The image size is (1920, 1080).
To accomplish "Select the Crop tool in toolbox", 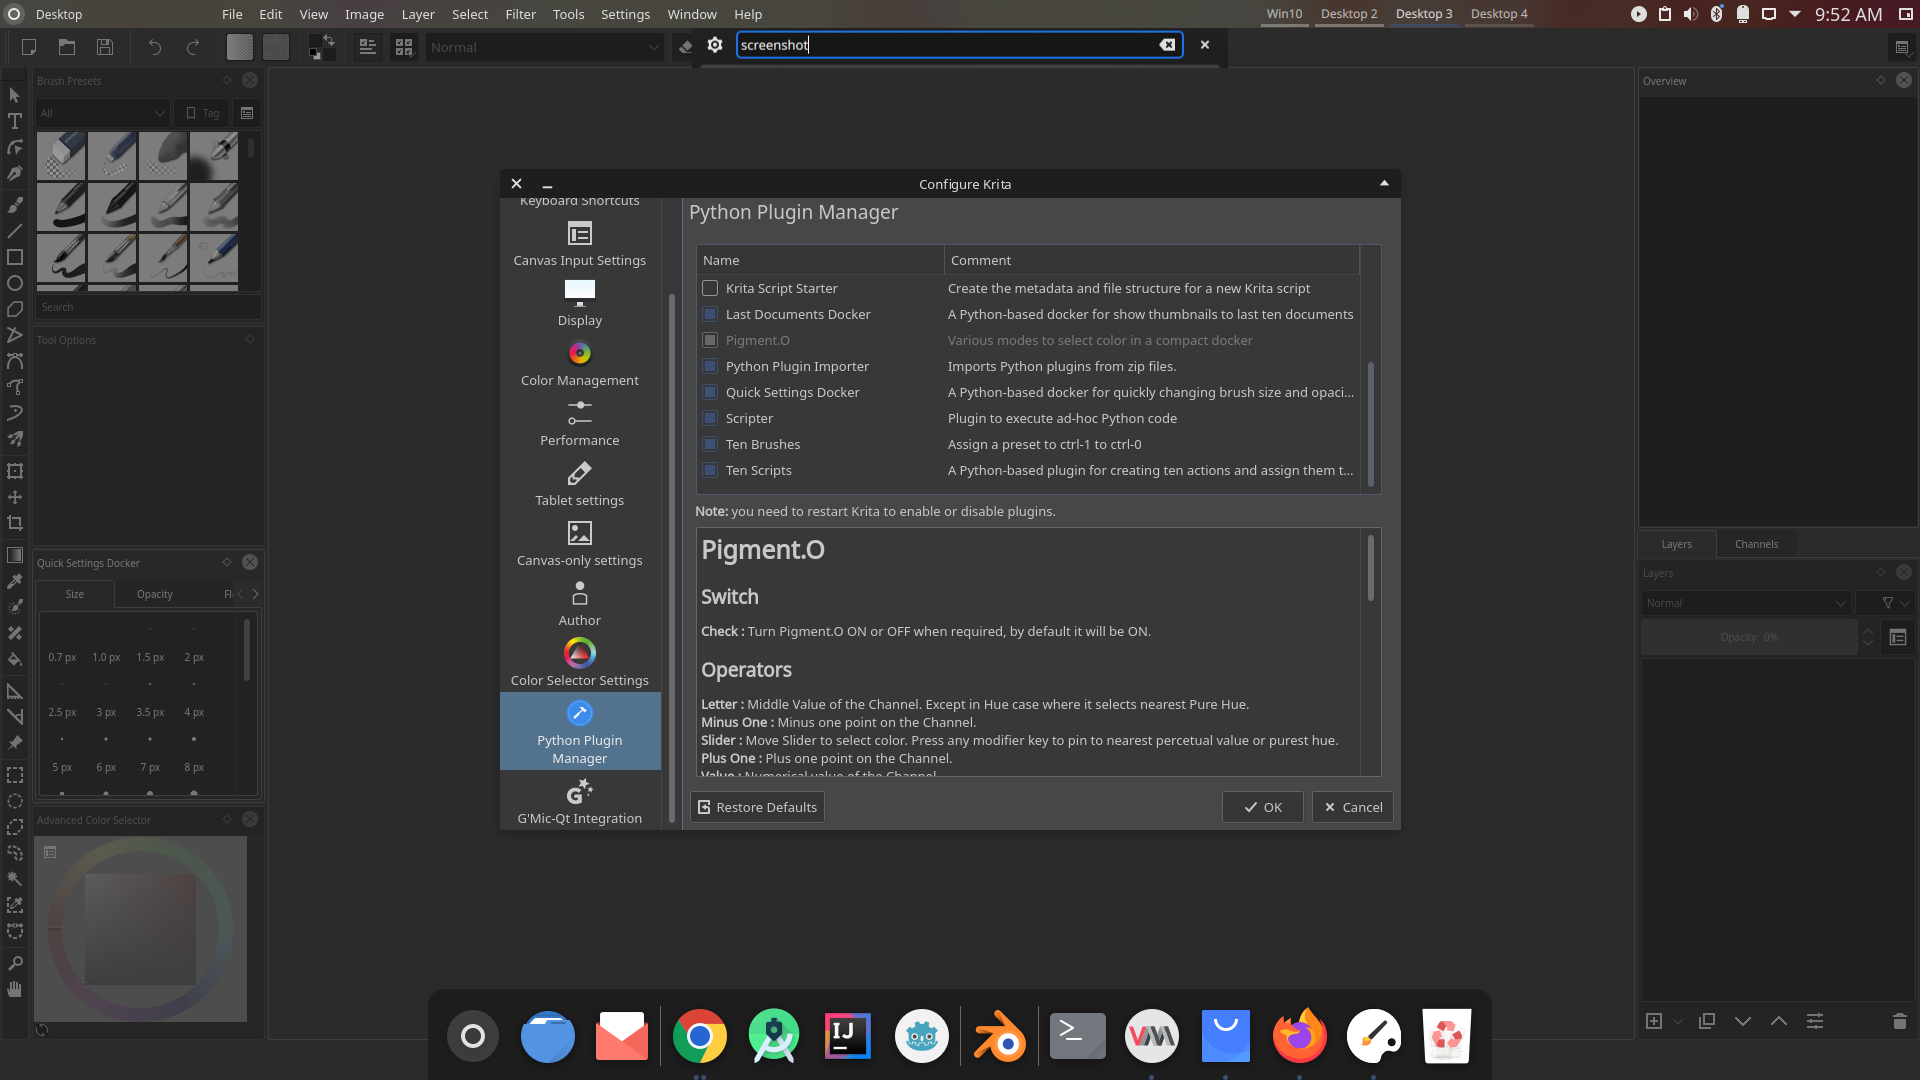I will click(15, 523).
